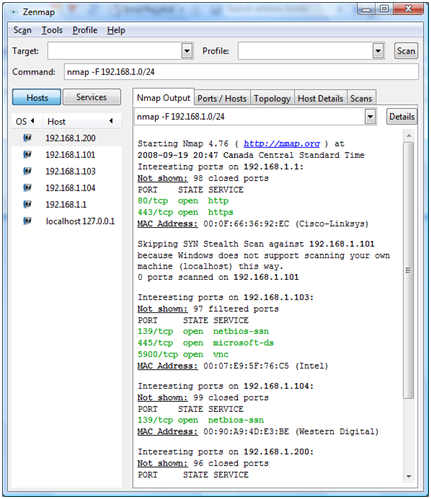431x499 pixels.
Task: Click the Intel MAC Address line
Action: 233,366
